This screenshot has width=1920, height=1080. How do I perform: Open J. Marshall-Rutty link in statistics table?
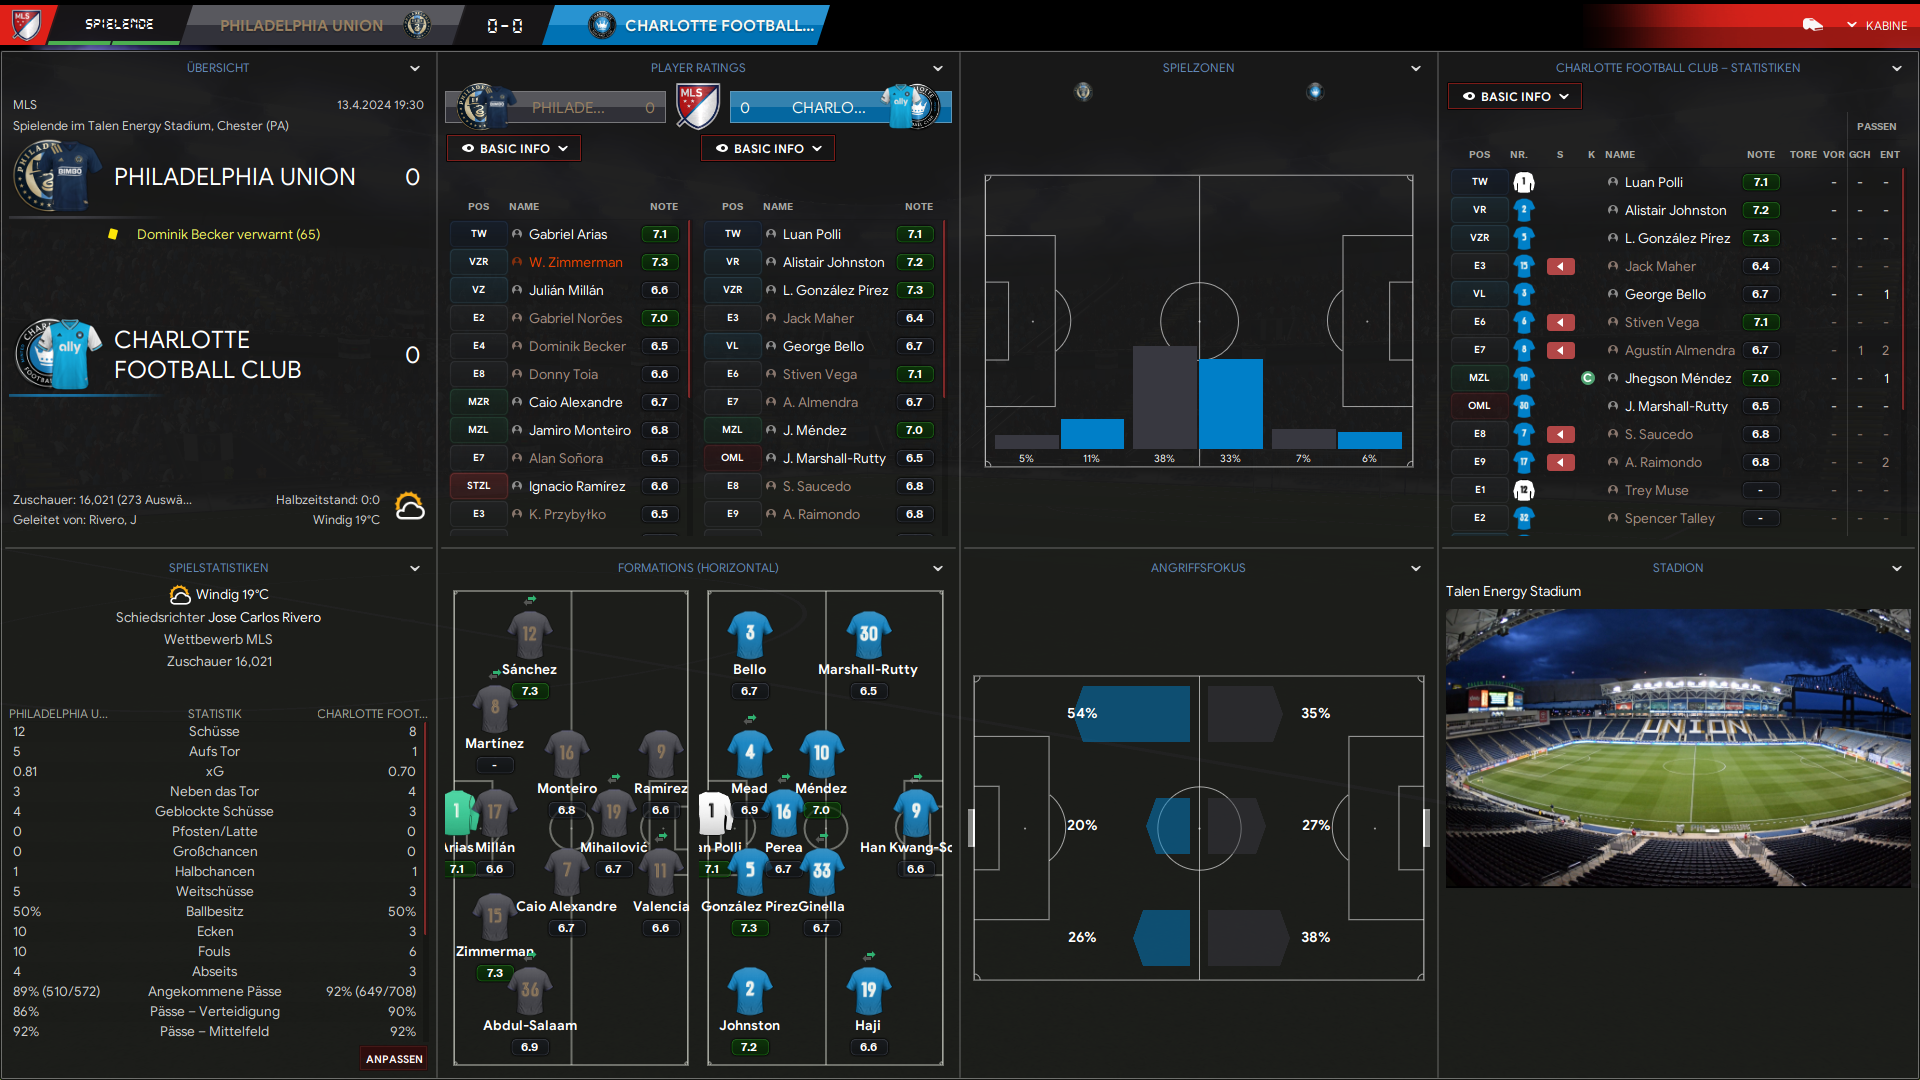1676,406
